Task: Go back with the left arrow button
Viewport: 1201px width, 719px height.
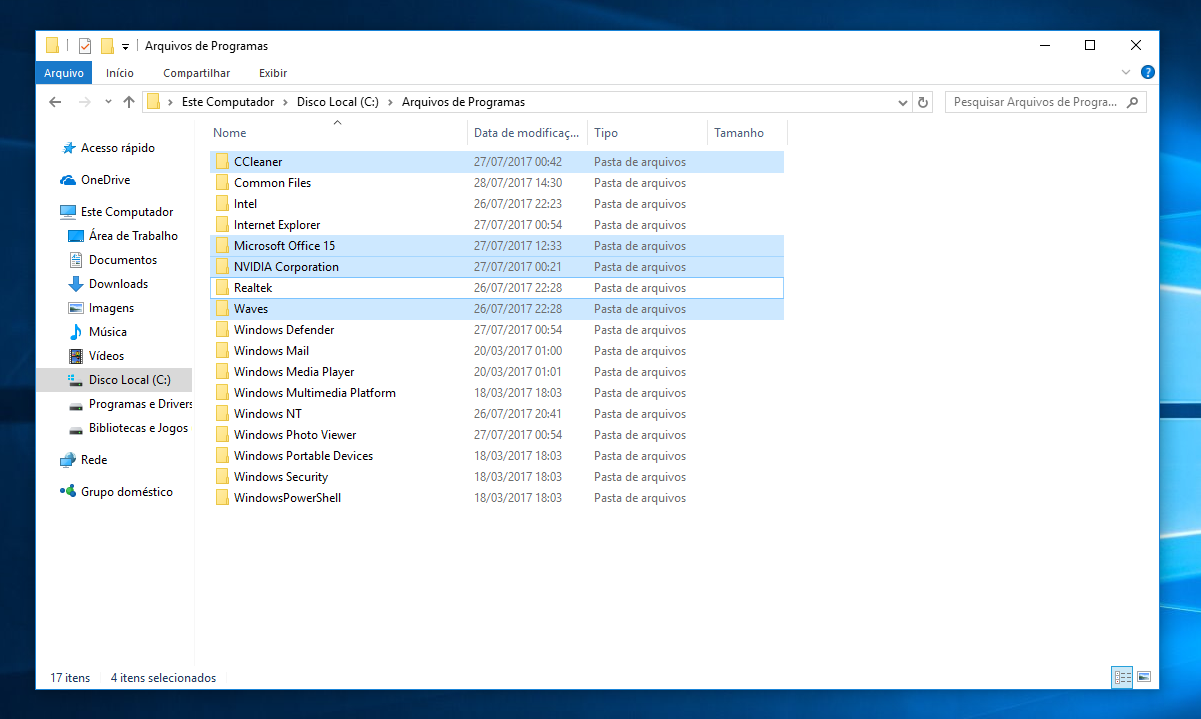Action: coord(55,102)
